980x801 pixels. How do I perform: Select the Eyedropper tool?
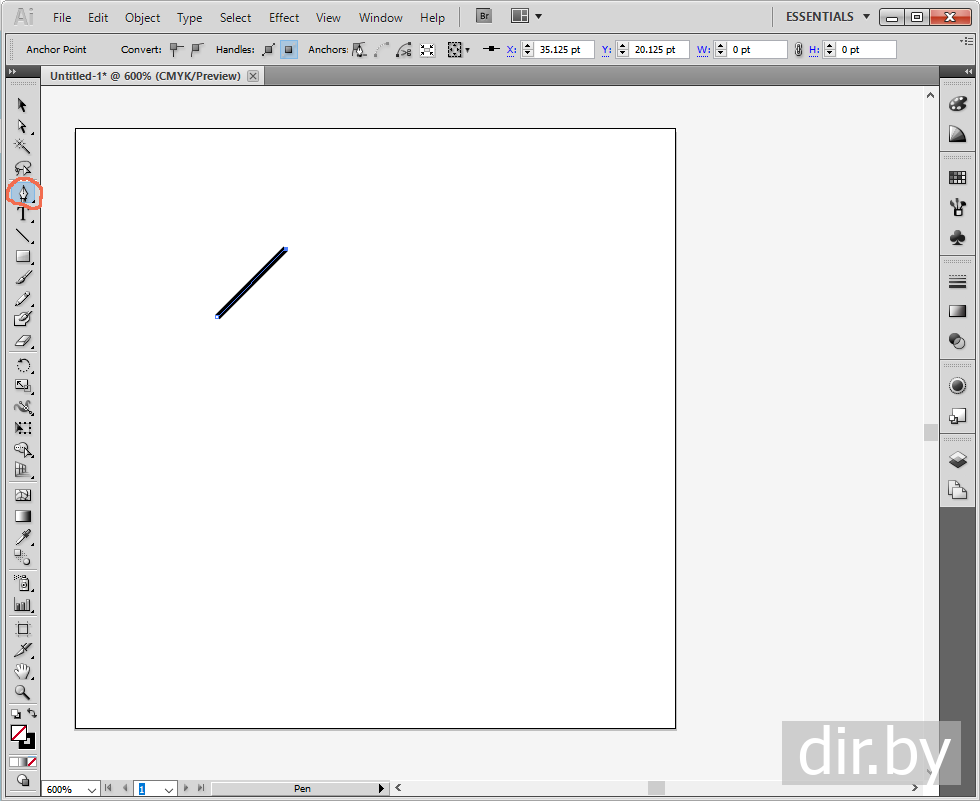point(23,538)
